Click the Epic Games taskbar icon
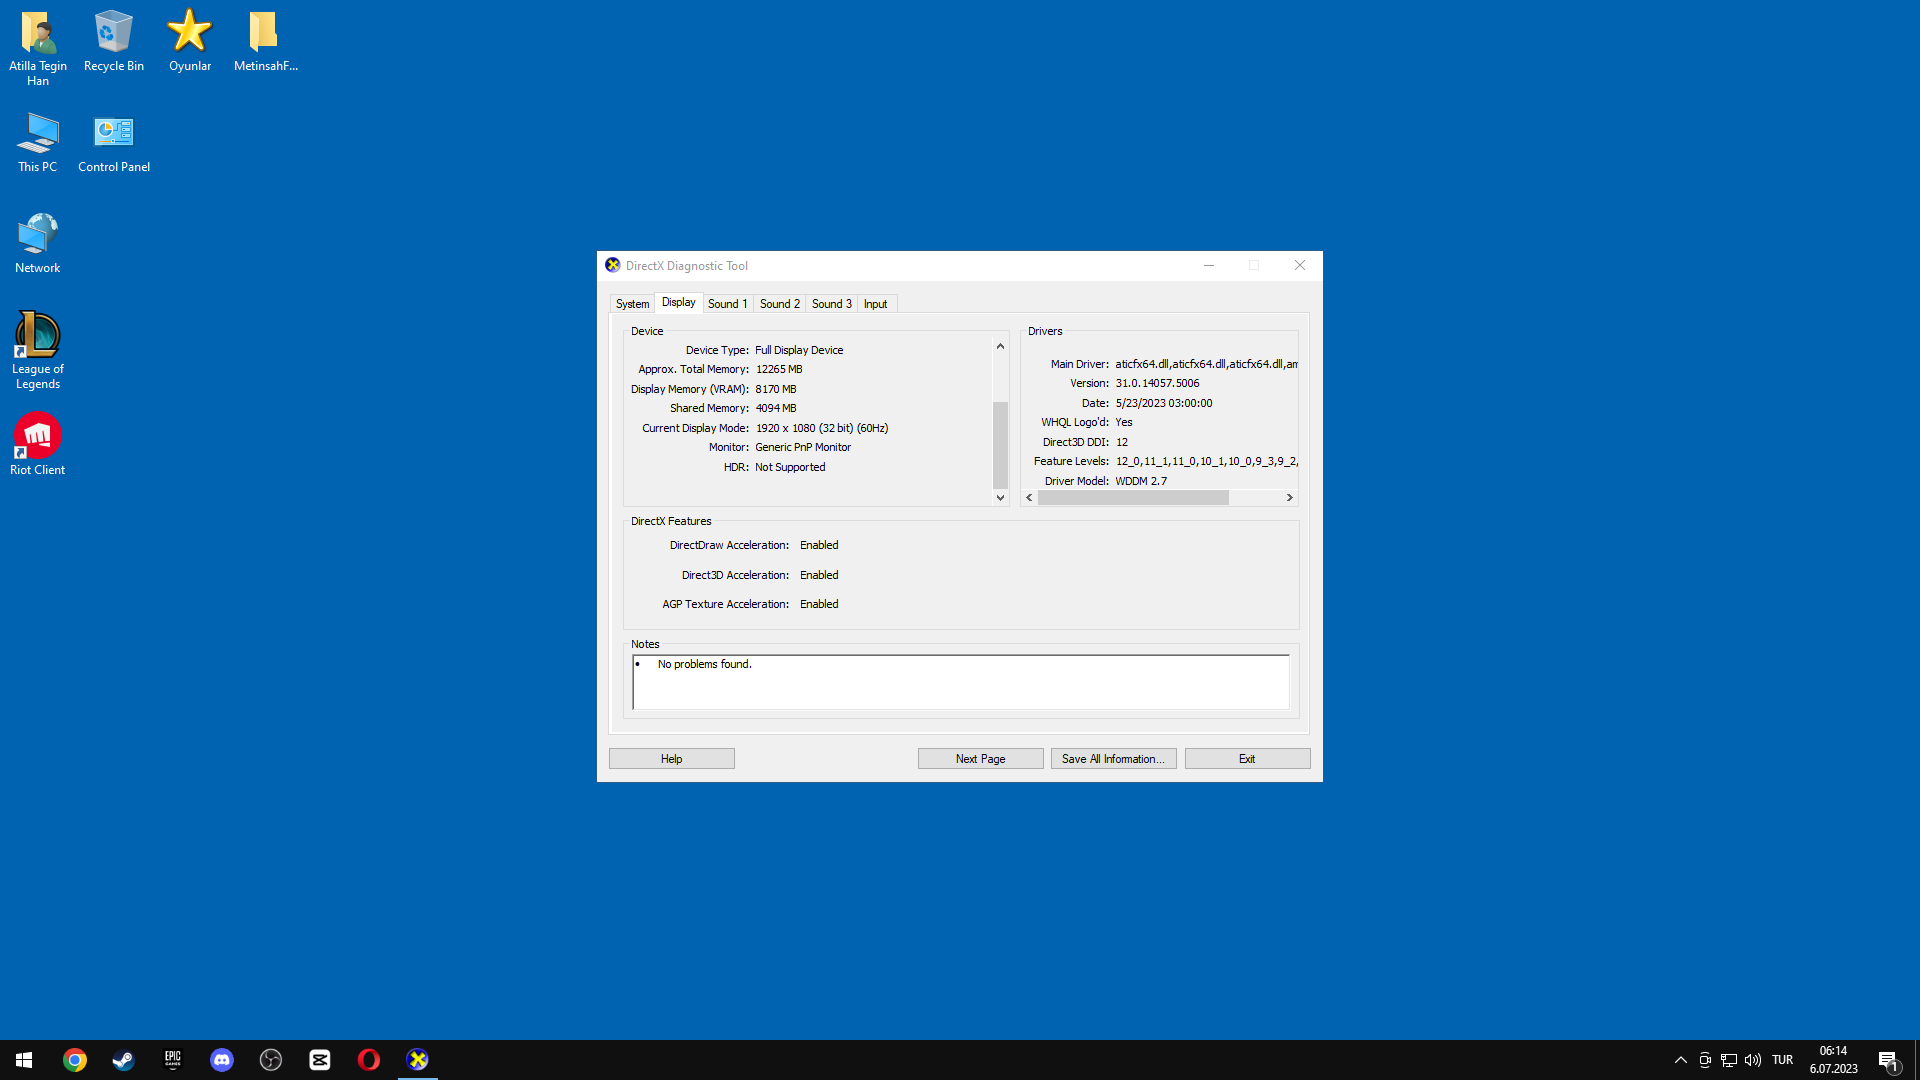This screenshot has width=1920, height=1080. click(x=173, y=1060)
